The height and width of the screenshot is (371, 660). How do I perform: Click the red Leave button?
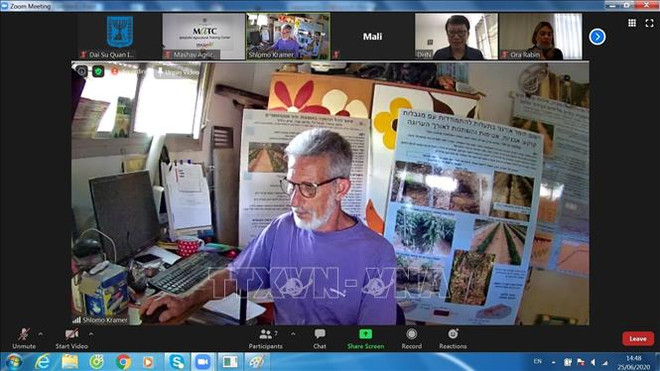tap(638, 339)
